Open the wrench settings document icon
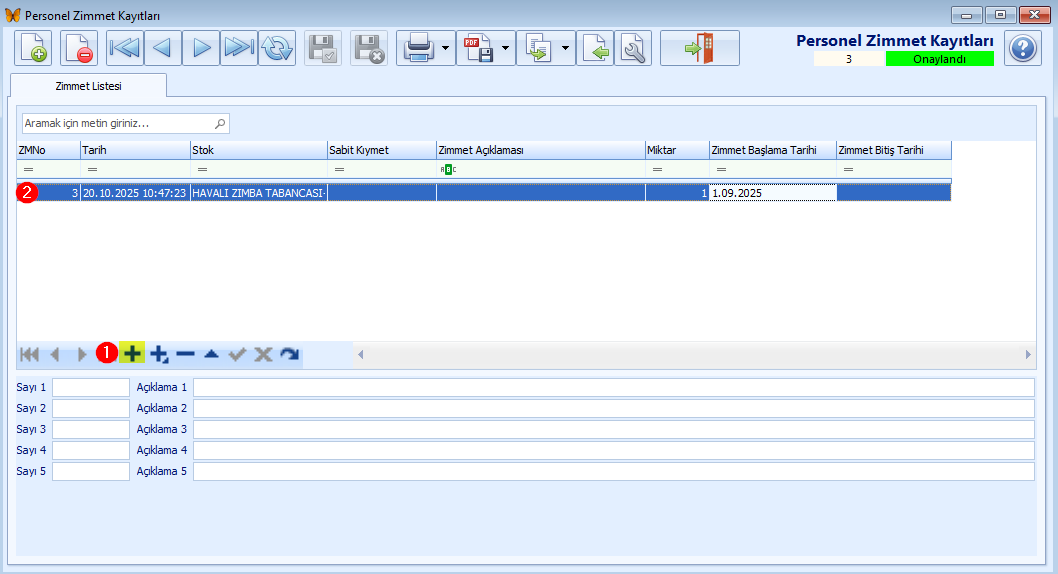 tap(633, 48)
